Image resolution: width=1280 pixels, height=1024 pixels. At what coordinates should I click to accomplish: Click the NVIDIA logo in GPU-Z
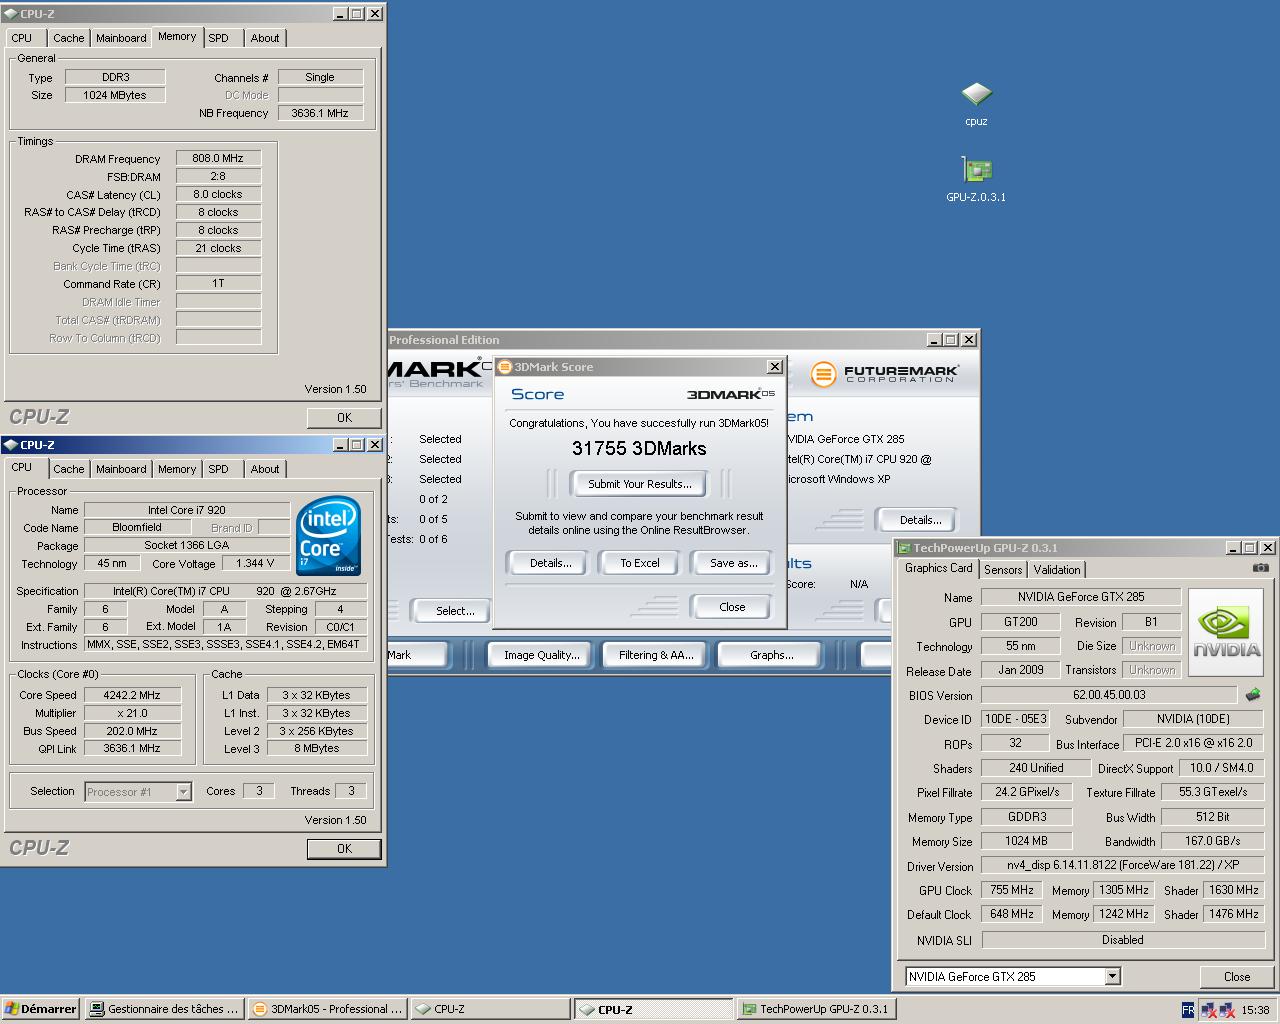(1226, 632)
